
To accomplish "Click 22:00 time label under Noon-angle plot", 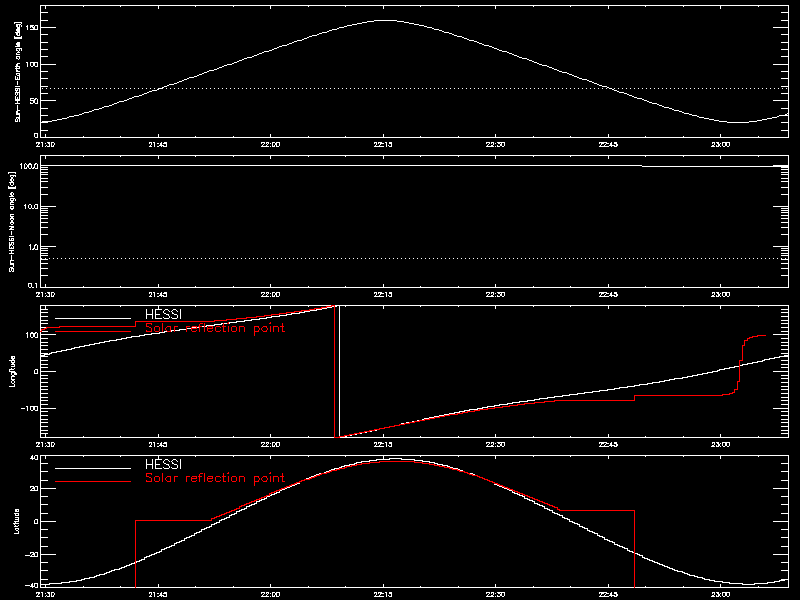I will pos(270,294).
